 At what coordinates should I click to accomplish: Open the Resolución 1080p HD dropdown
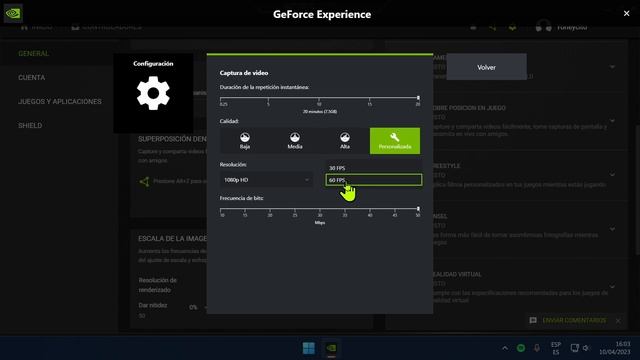(266, 180)
